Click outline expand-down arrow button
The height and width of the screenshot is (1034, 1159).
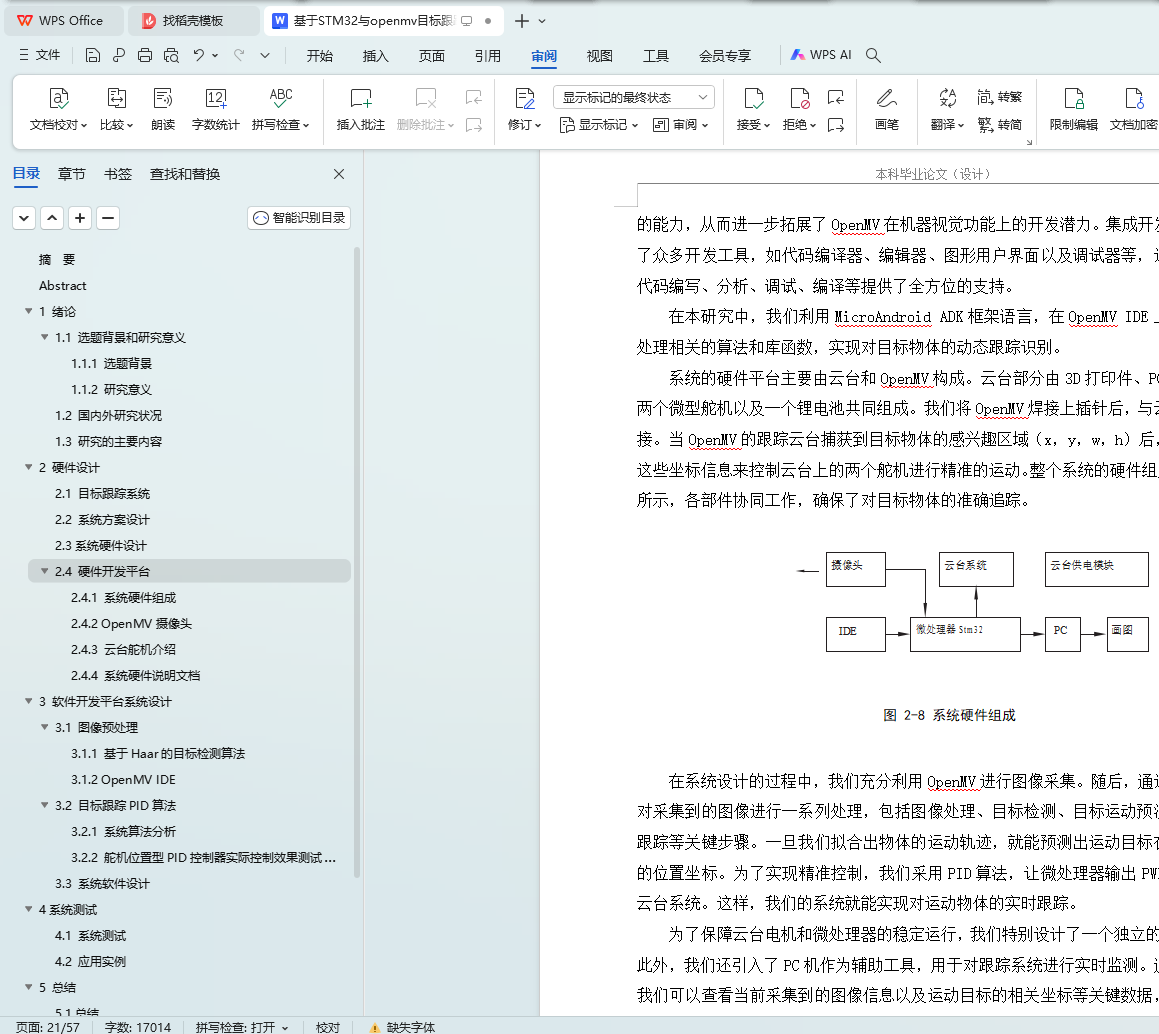[24, 218]
